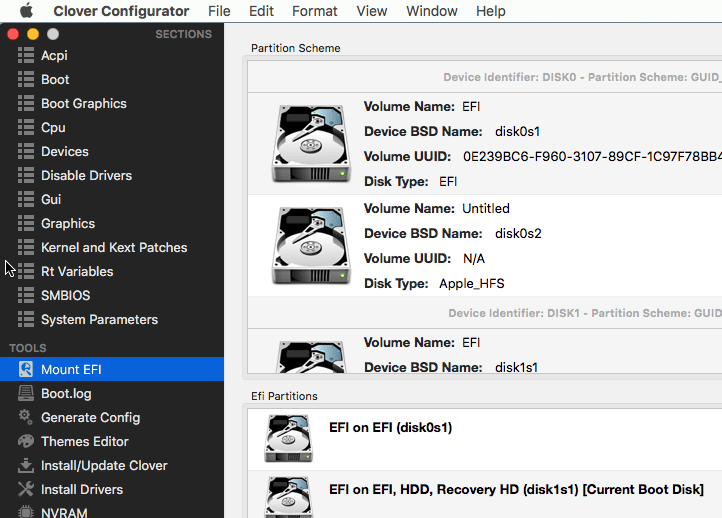This screenshot has height=518, width=722.
Task: Select the Mount EFI tool
Action: [x=112, y=369]
